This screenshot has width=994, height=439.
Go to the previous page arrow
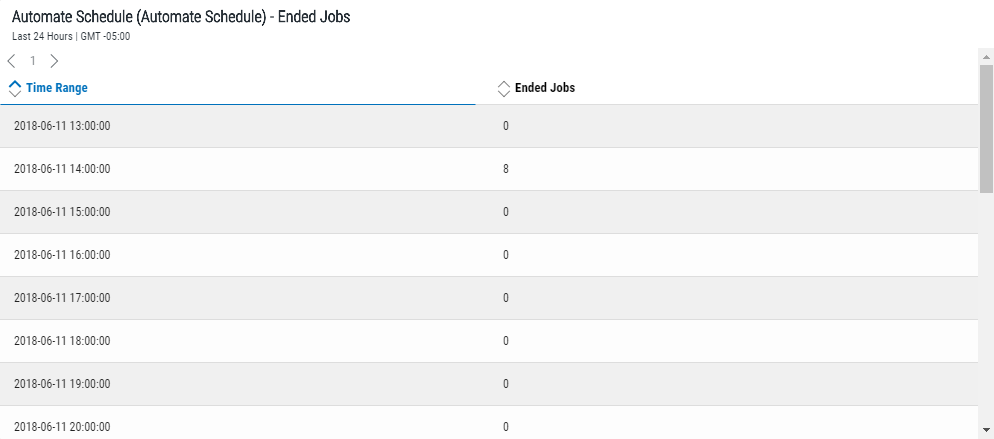pyautogui.click(x=11, y=61)
